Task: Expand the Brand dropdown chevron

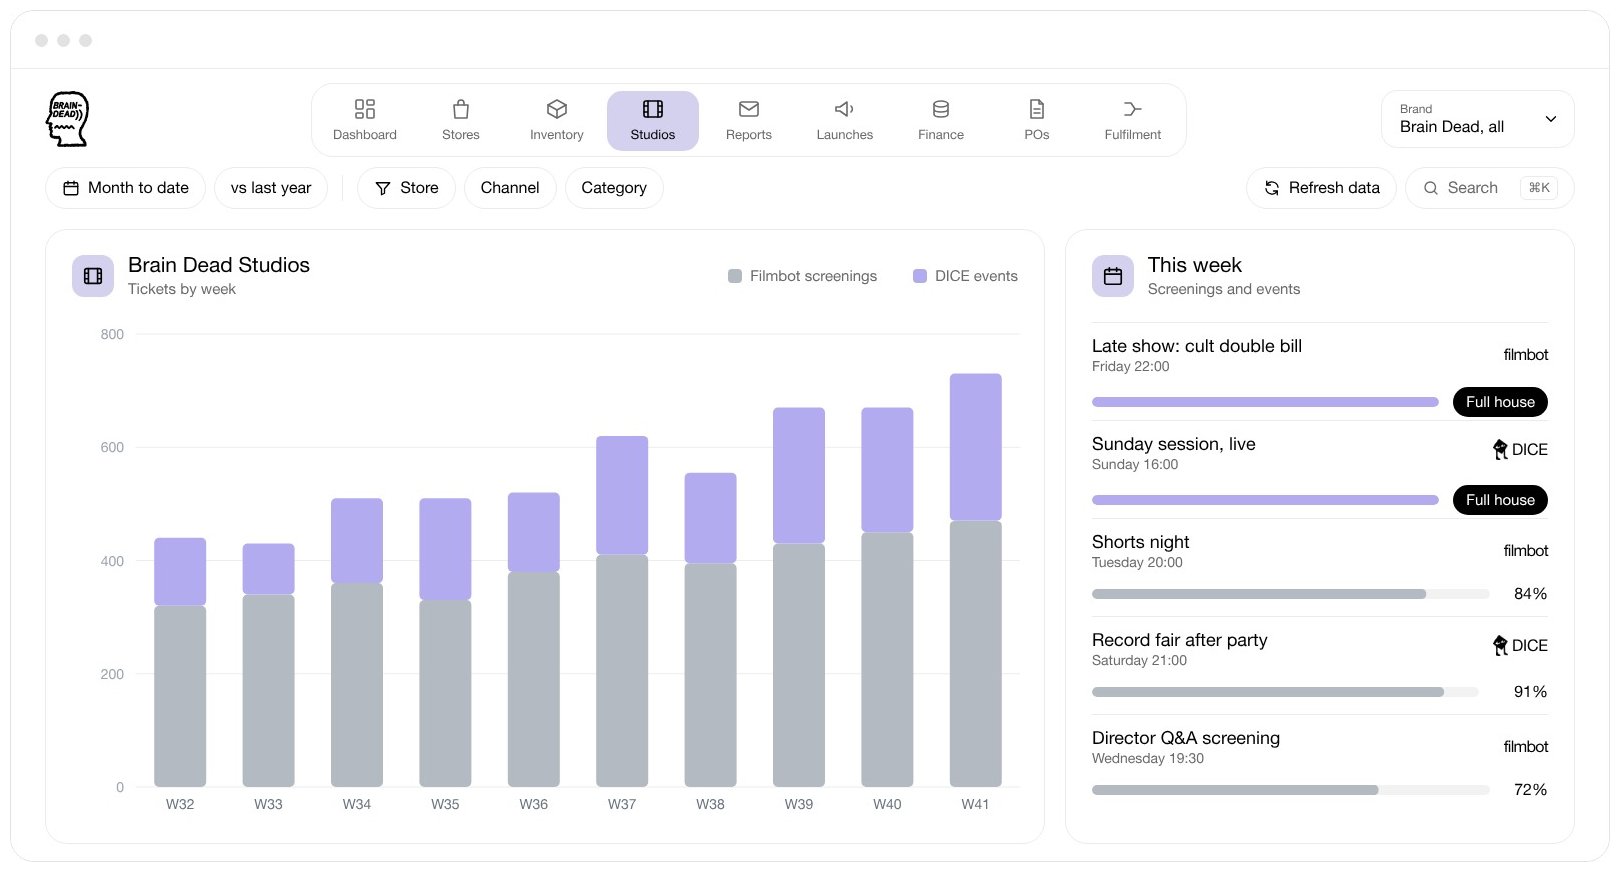Action: click(1551, 119)
